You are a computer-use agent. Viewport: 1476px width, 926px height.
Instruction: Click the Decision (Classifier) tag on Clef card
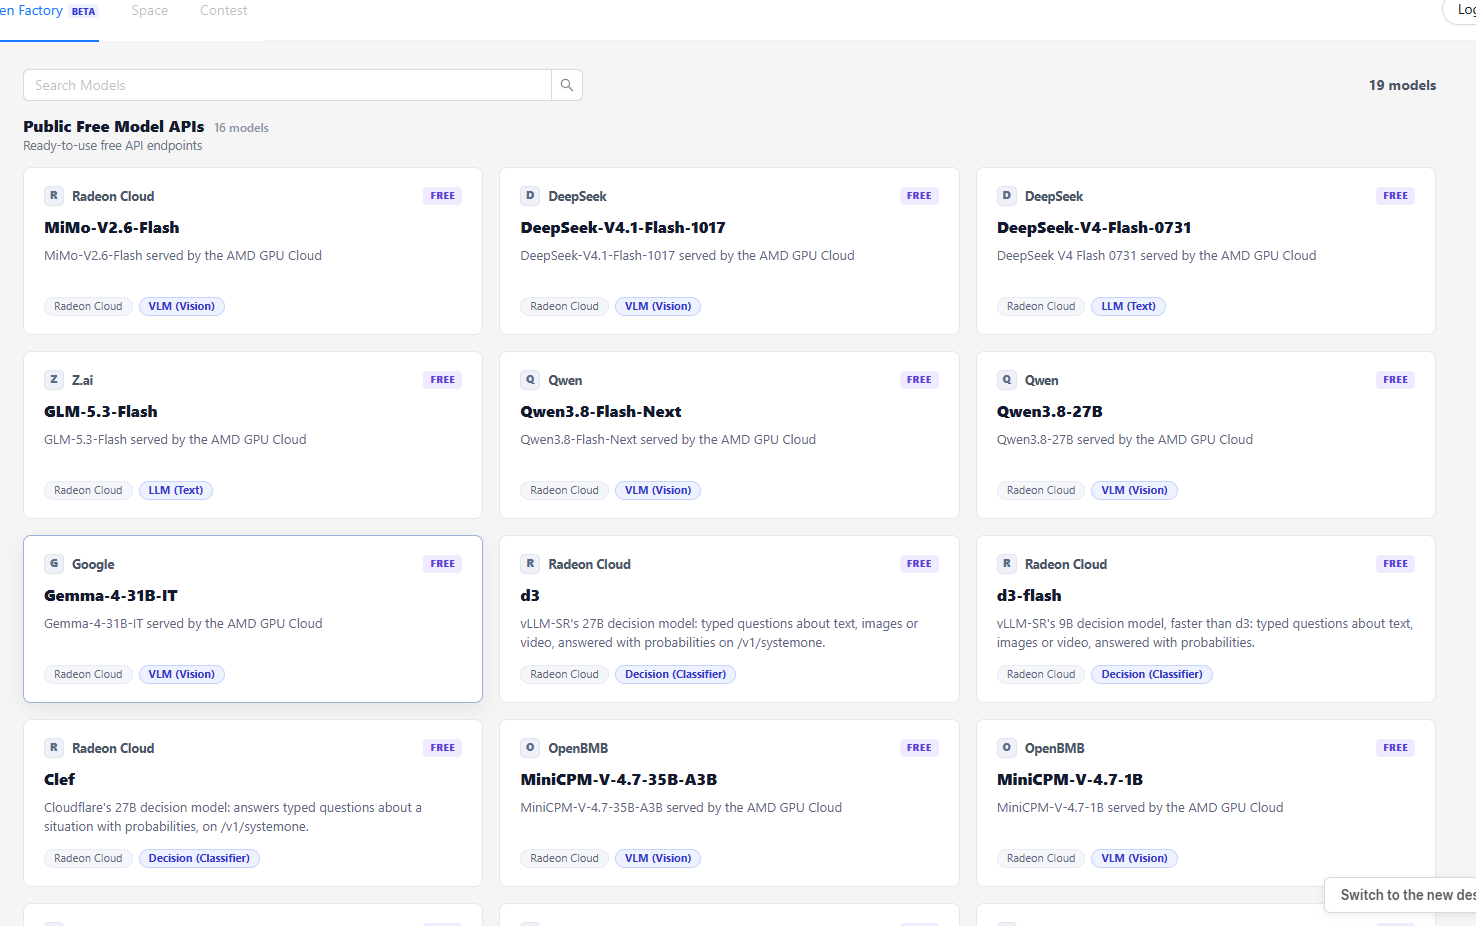[x=199, y=858]
